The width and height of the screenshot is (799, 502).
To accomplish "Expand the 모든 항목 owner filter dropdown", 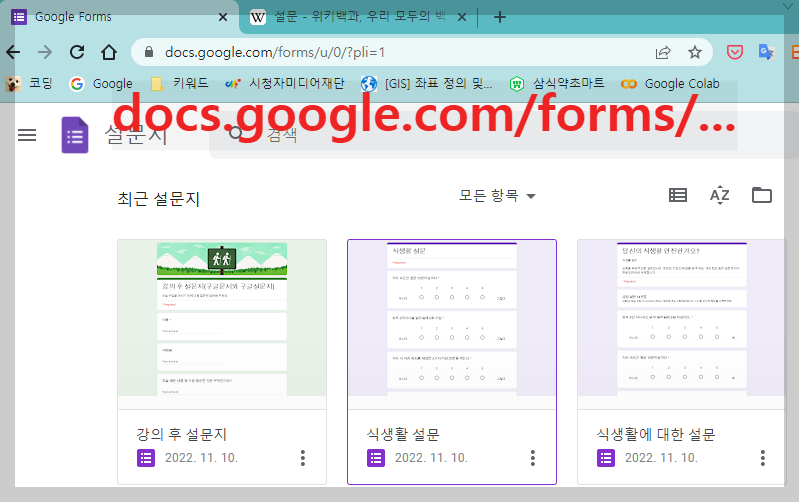I will click(x=497, y=195).
